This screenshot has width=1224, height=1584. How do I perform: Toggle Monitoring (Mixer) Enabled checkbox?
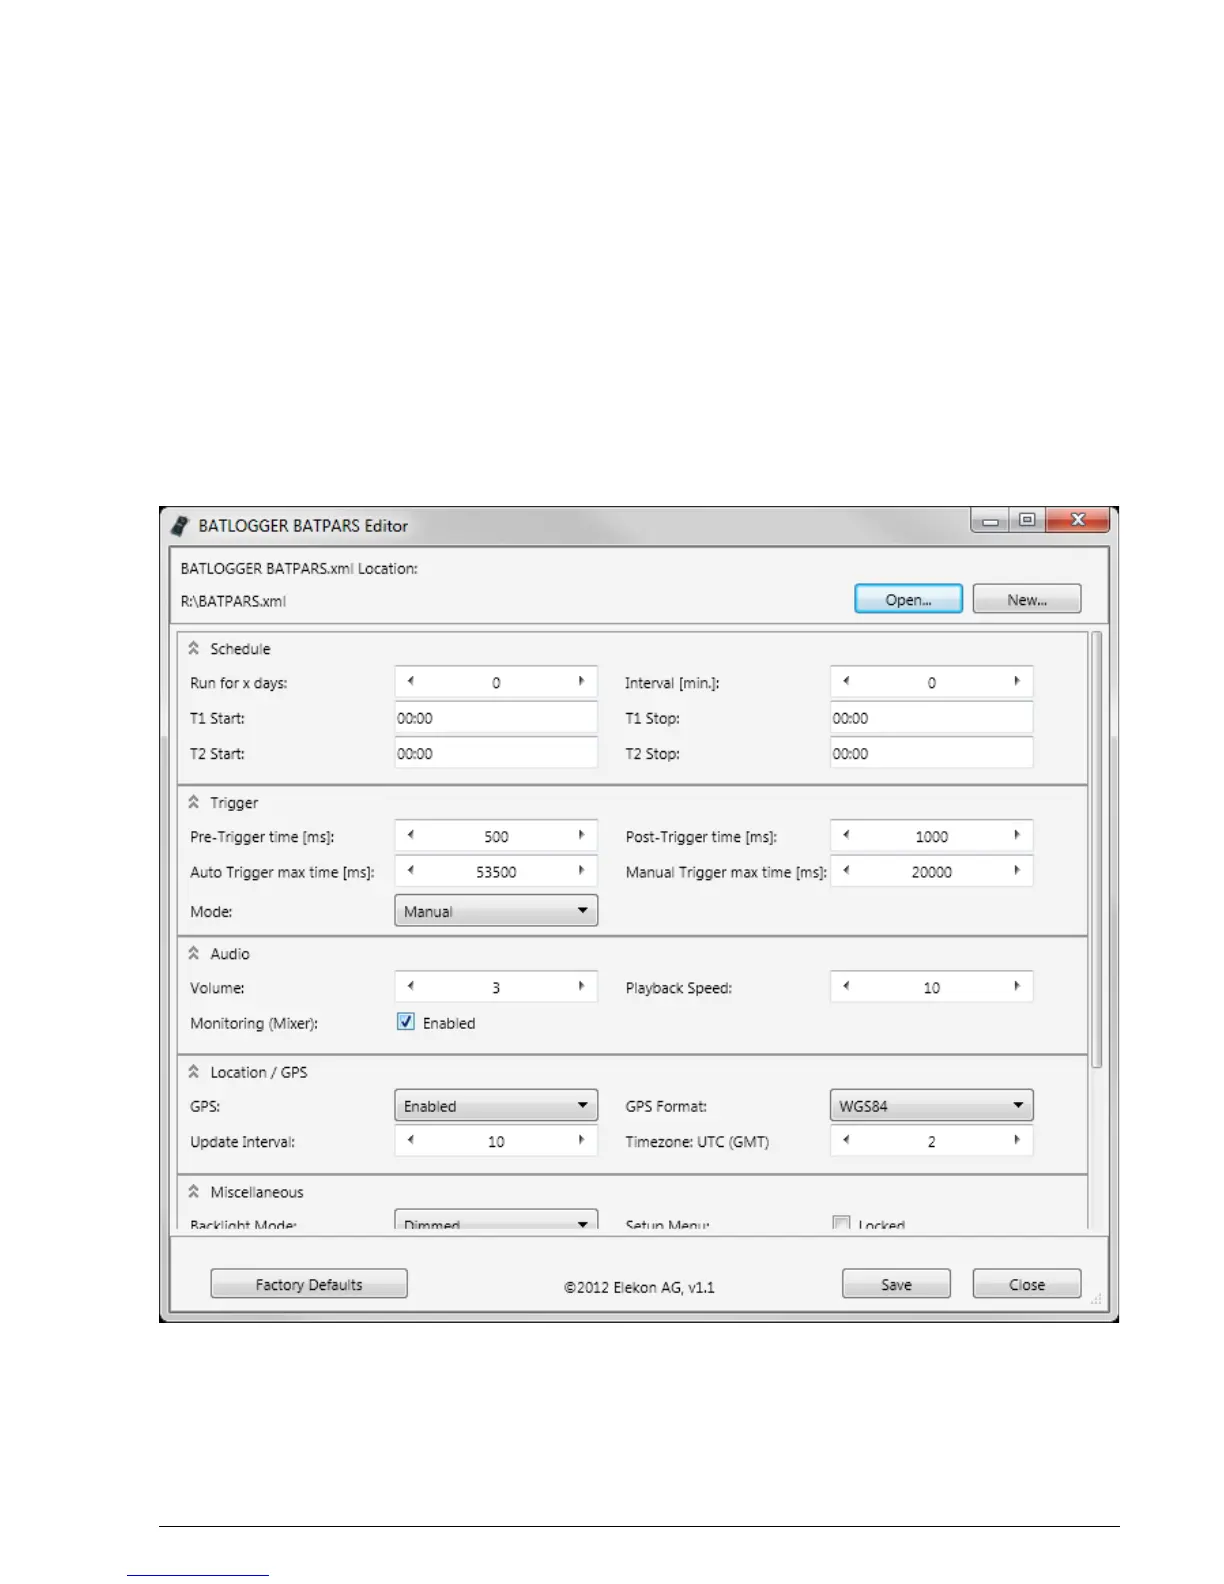click(x=406, y=1022)
